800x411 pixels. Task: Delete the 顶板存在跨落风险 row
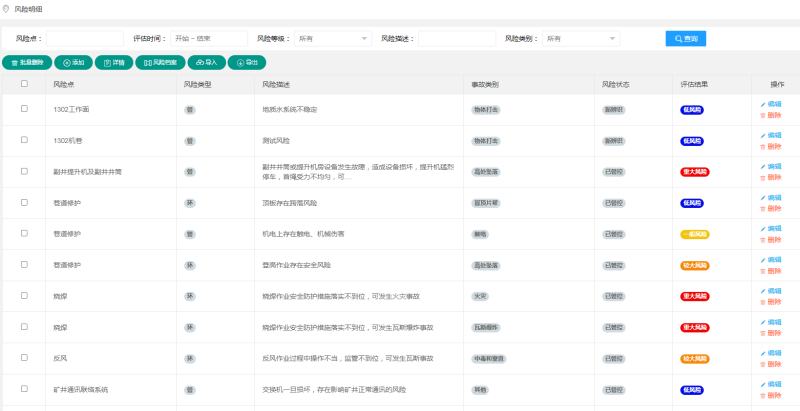coord(771,209)
